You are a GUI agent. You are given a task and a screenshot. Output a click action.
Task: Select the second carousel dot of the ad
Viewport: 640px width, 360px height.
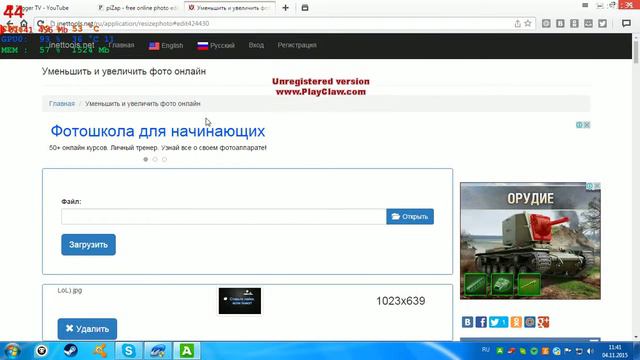point(155,159)
